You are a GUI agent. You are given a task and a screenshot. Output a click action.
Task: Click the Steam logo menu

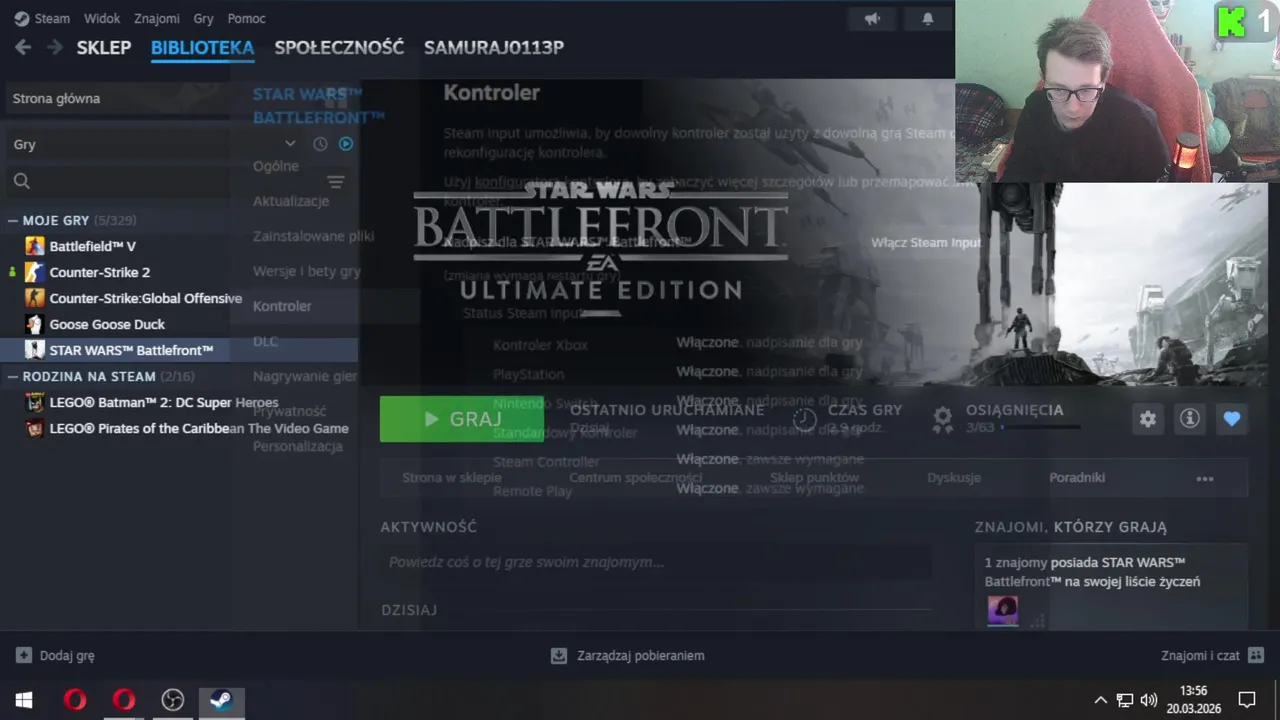[x=42, y=18]
